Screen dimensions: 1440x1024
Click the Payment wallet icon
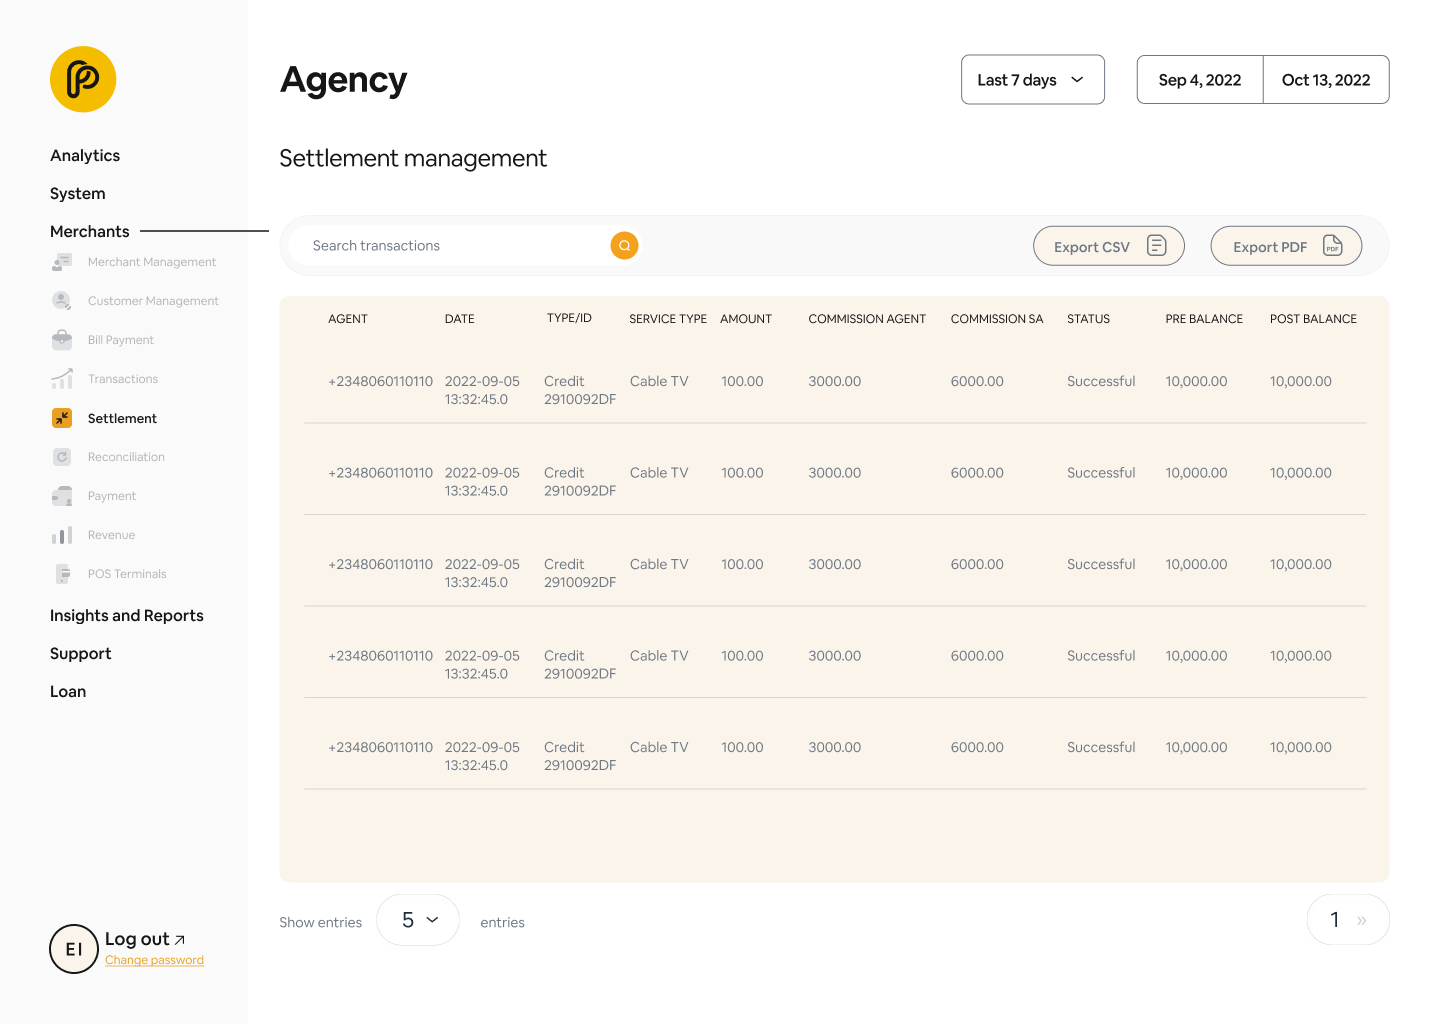point(62,496)
